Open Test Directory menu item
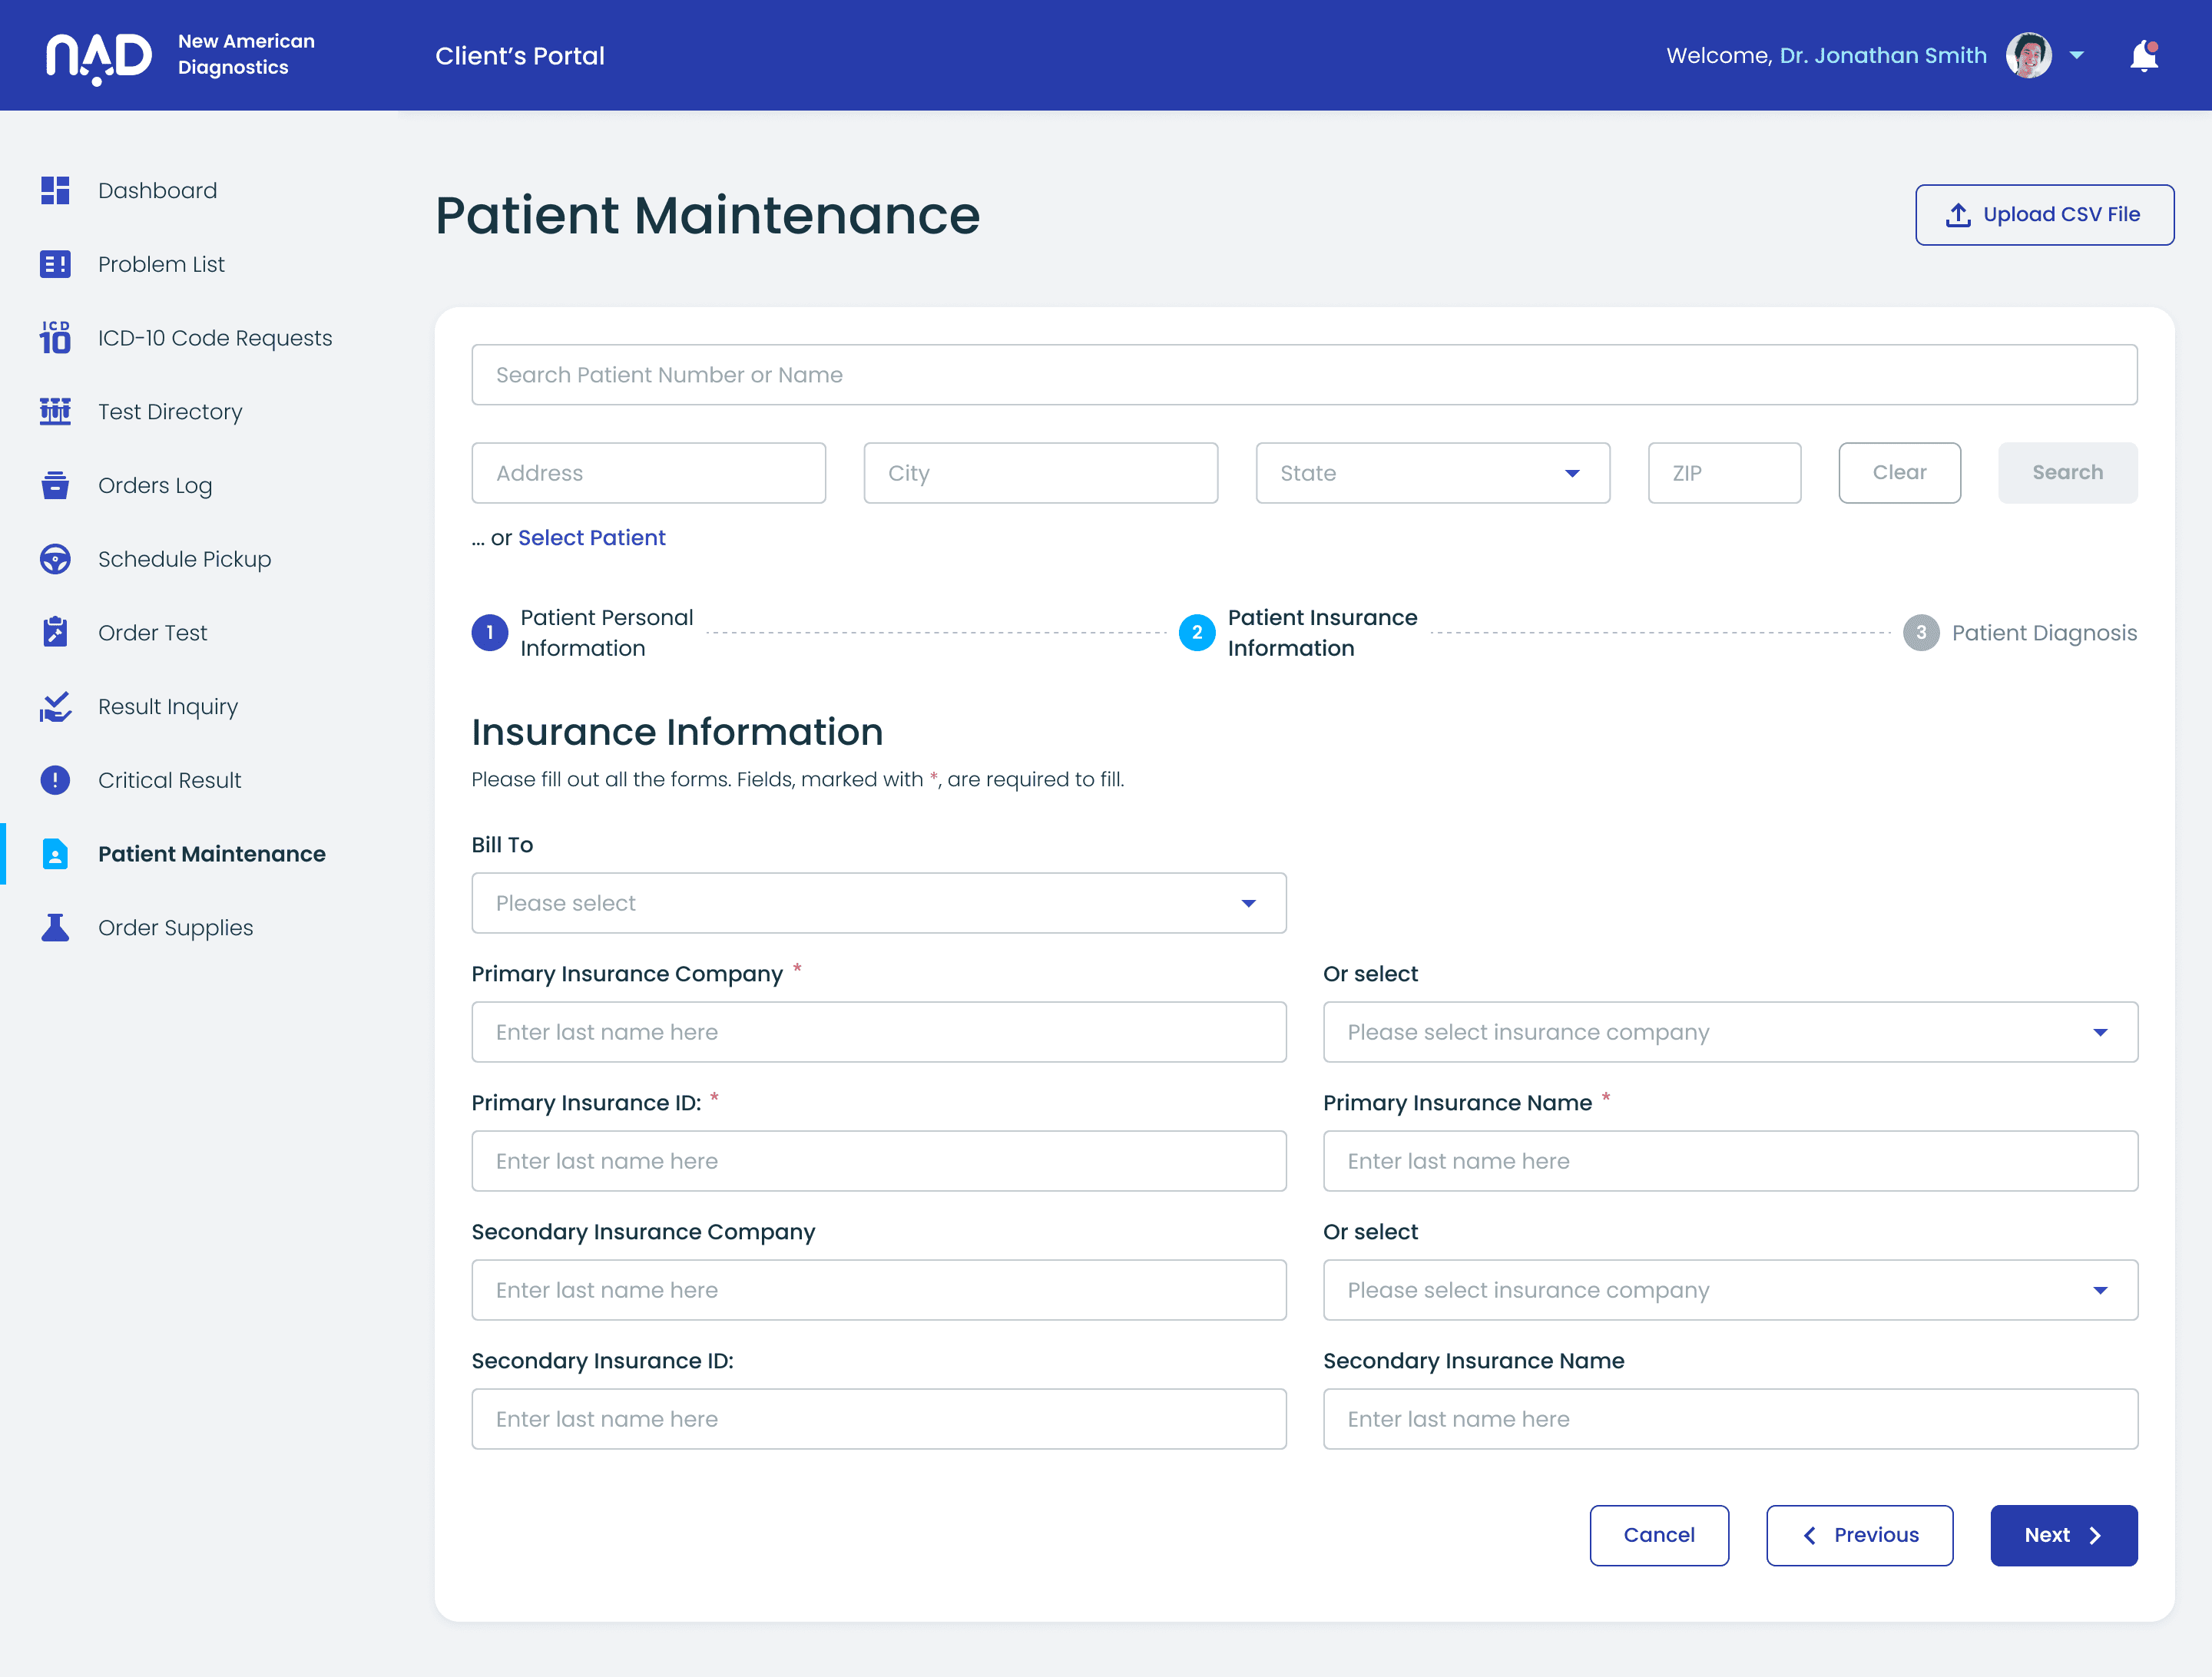 [170, 411]
